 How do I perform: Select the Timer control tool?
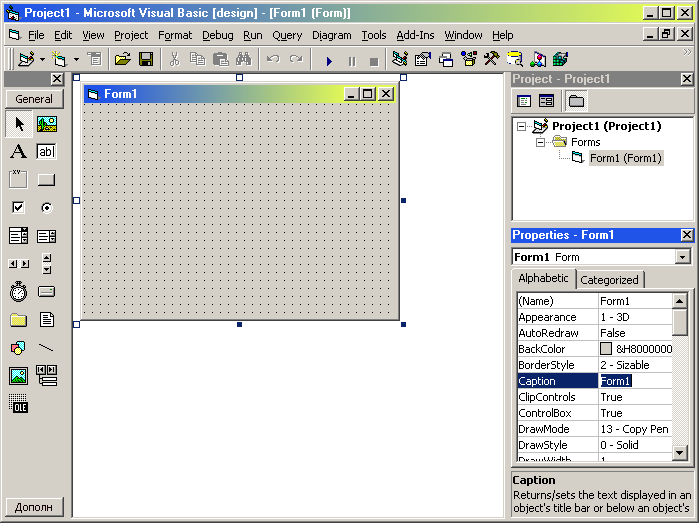tap(18, 292)
